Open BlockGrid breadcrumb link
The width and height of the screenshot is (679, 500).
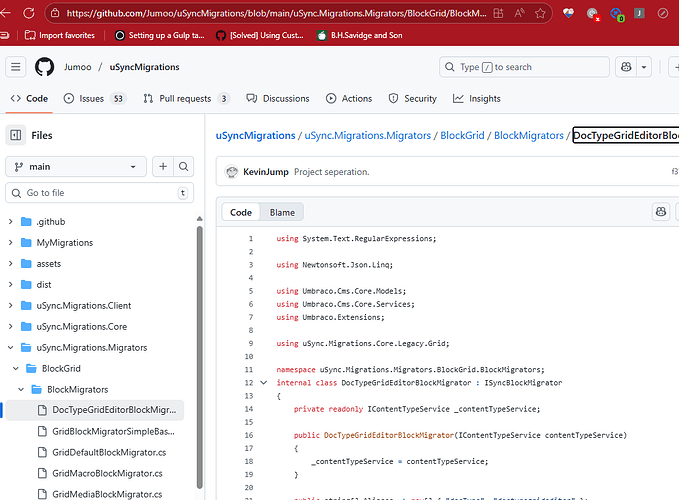click(462, 135)
